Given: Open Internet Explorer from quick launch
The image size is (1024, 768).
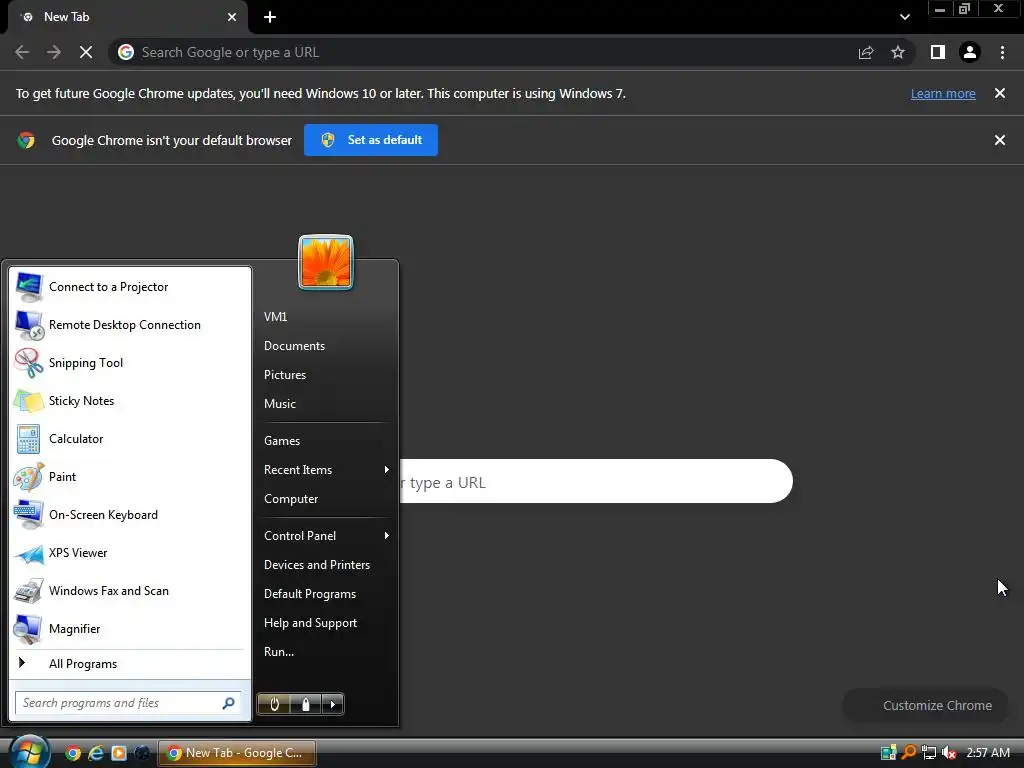Looking at the screenshot, I should click(96, 753).
